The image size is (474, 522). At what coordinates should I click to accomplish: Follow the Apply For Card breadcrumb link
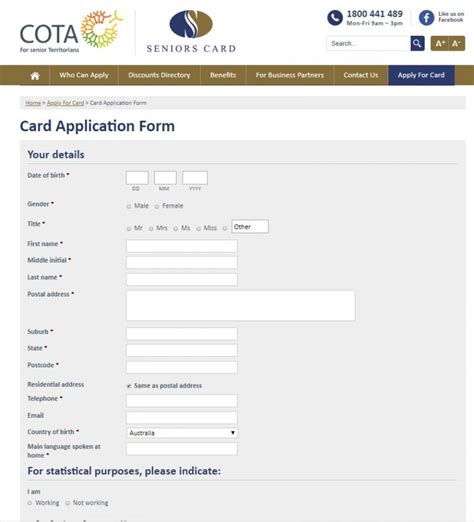(65, 103)
